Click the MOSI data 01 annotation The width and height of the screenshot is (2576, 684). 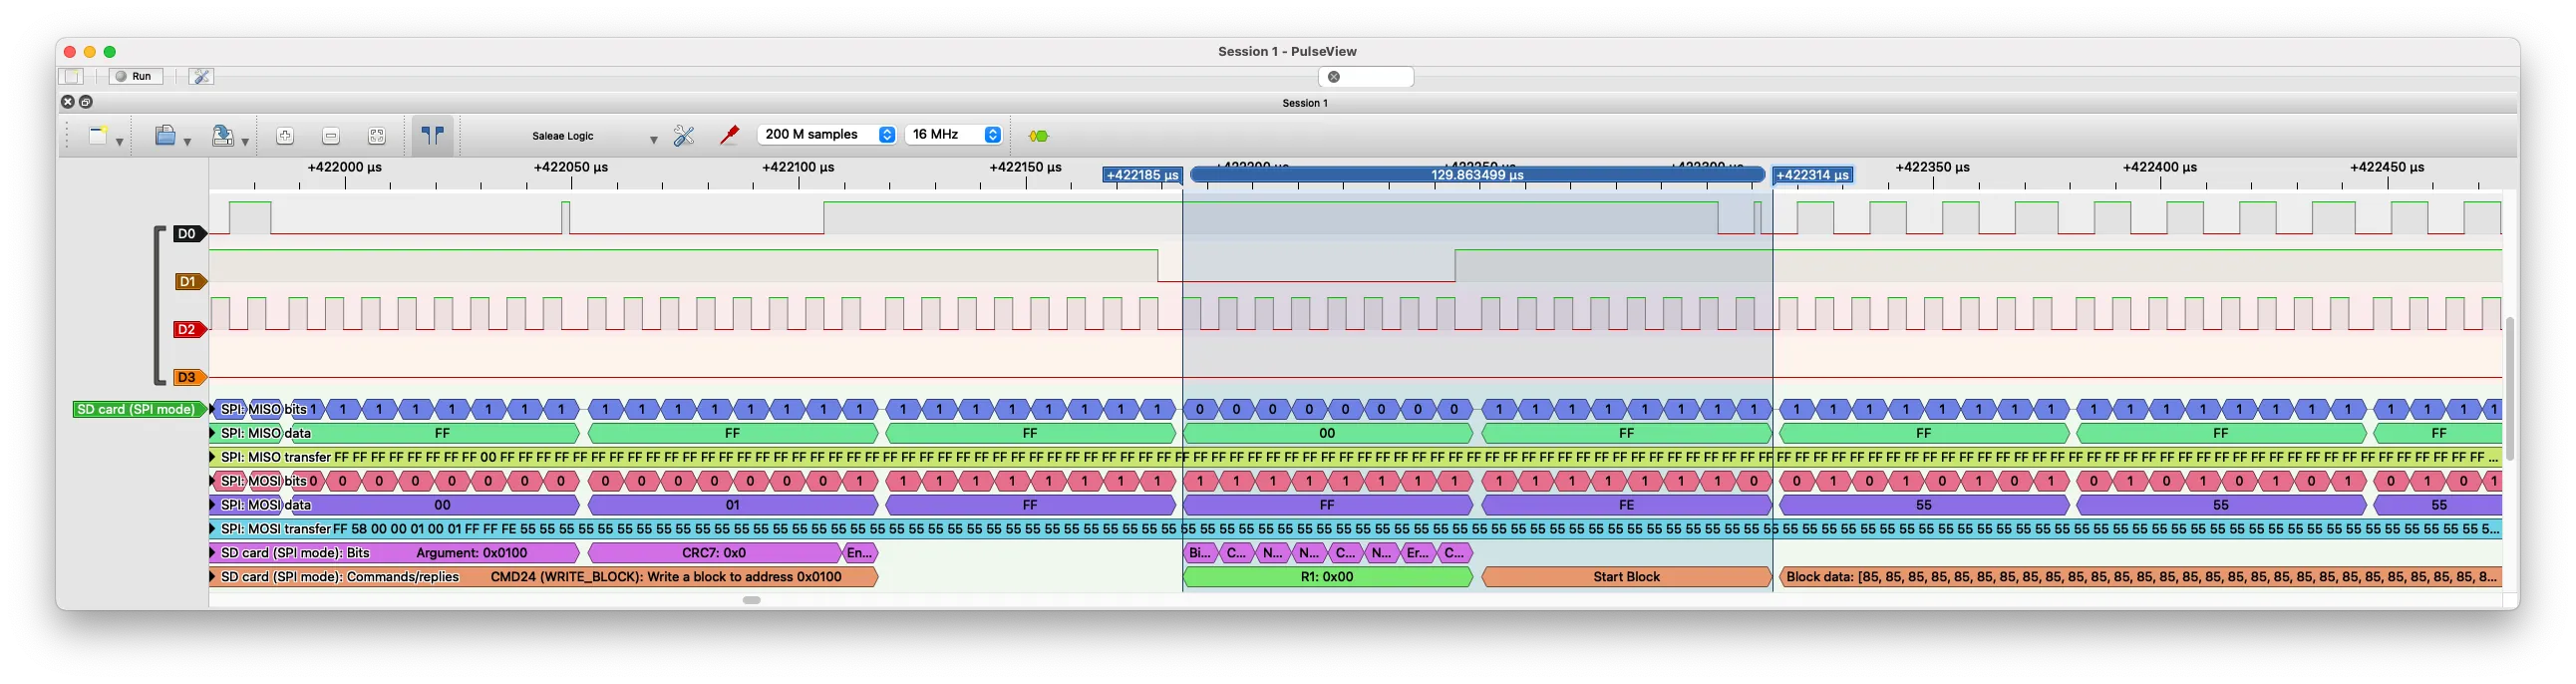click(x=732, y=505)
